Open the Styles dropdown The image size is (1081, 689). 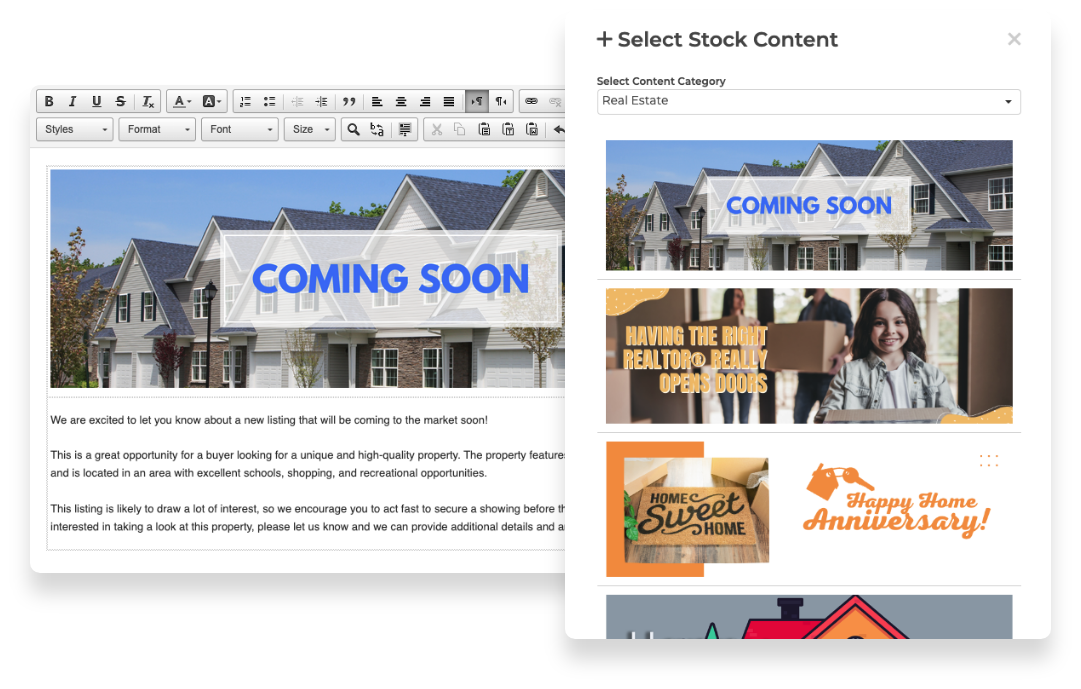coord(75,129)
